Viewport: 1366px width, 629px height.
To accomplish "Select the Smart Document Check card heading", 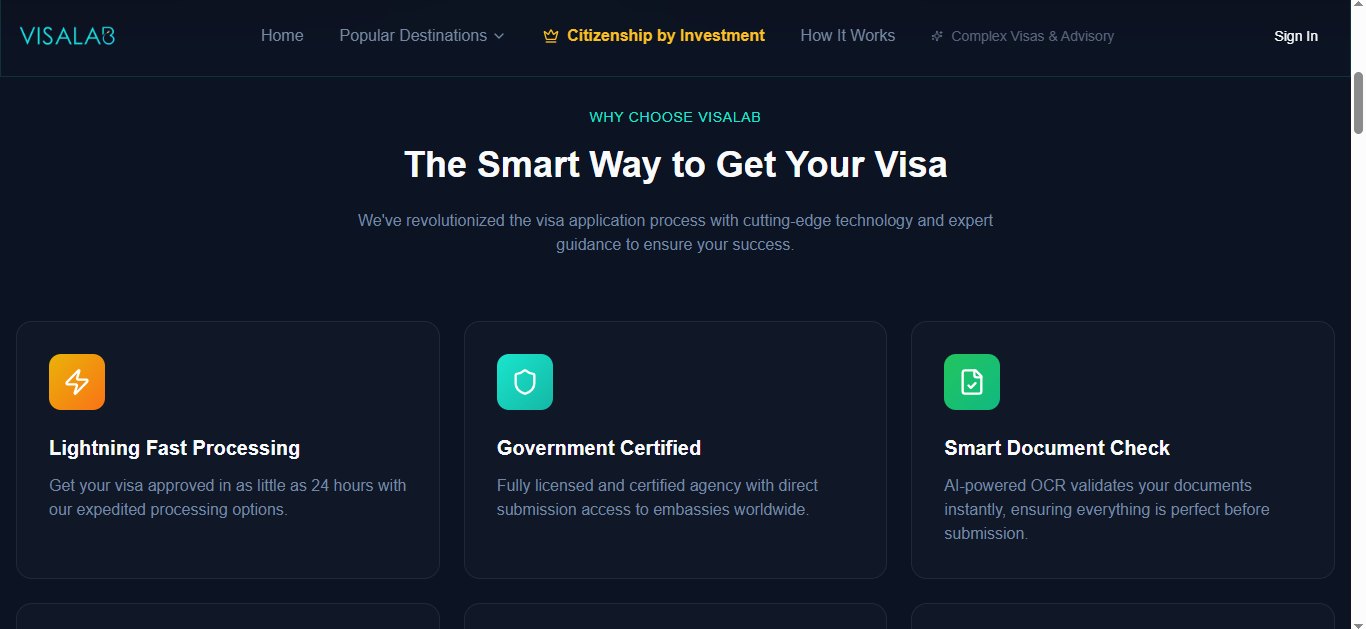I will point(1057,448).
